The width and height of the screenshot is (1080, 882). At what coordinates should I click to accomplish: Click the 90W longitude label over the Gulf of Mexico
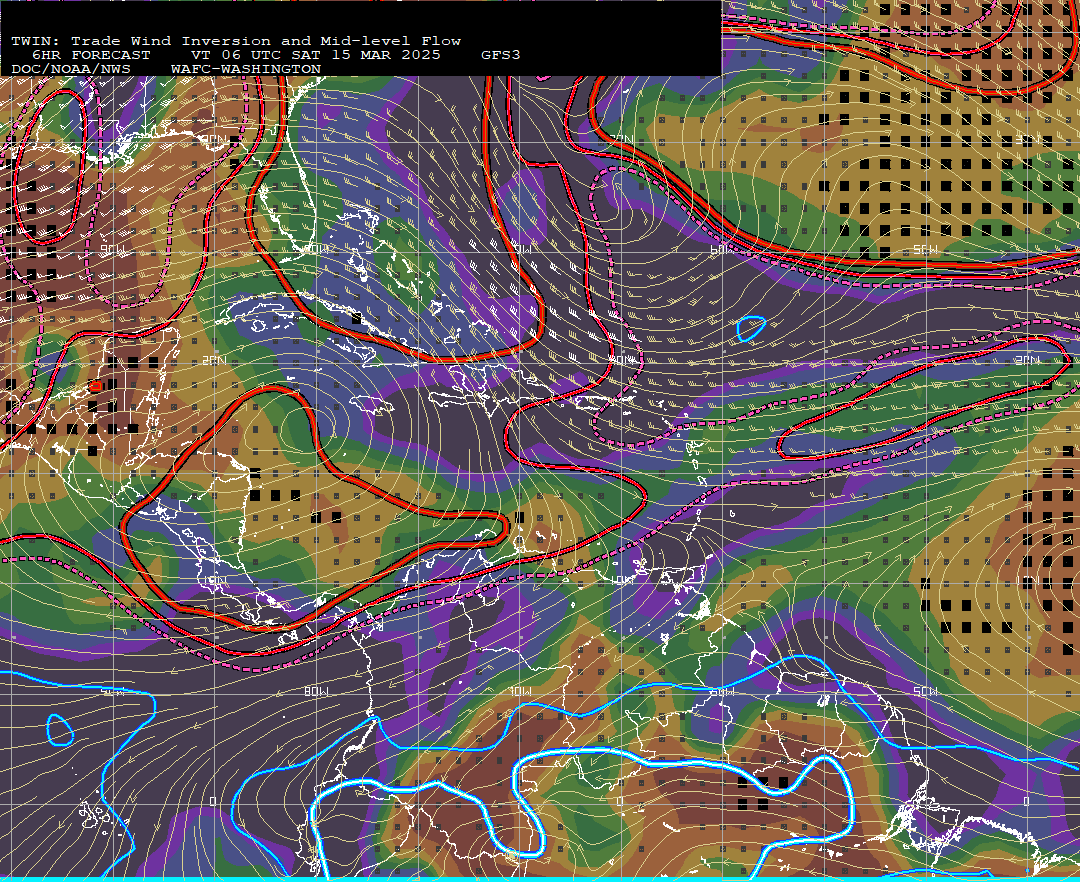click(114, 249)
